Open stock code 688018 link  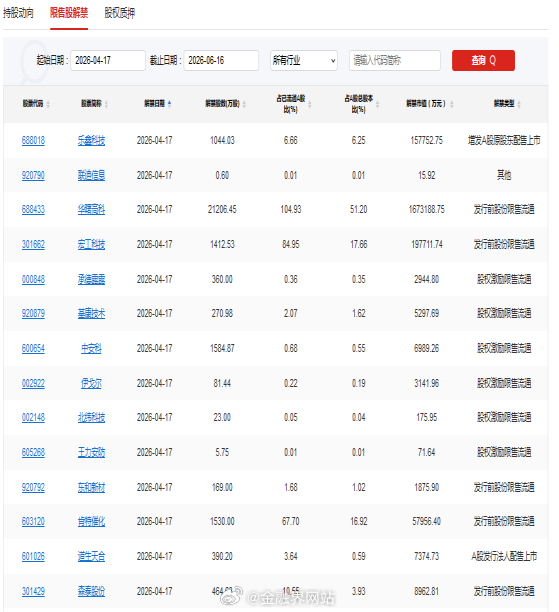click(x=33, y=141)
